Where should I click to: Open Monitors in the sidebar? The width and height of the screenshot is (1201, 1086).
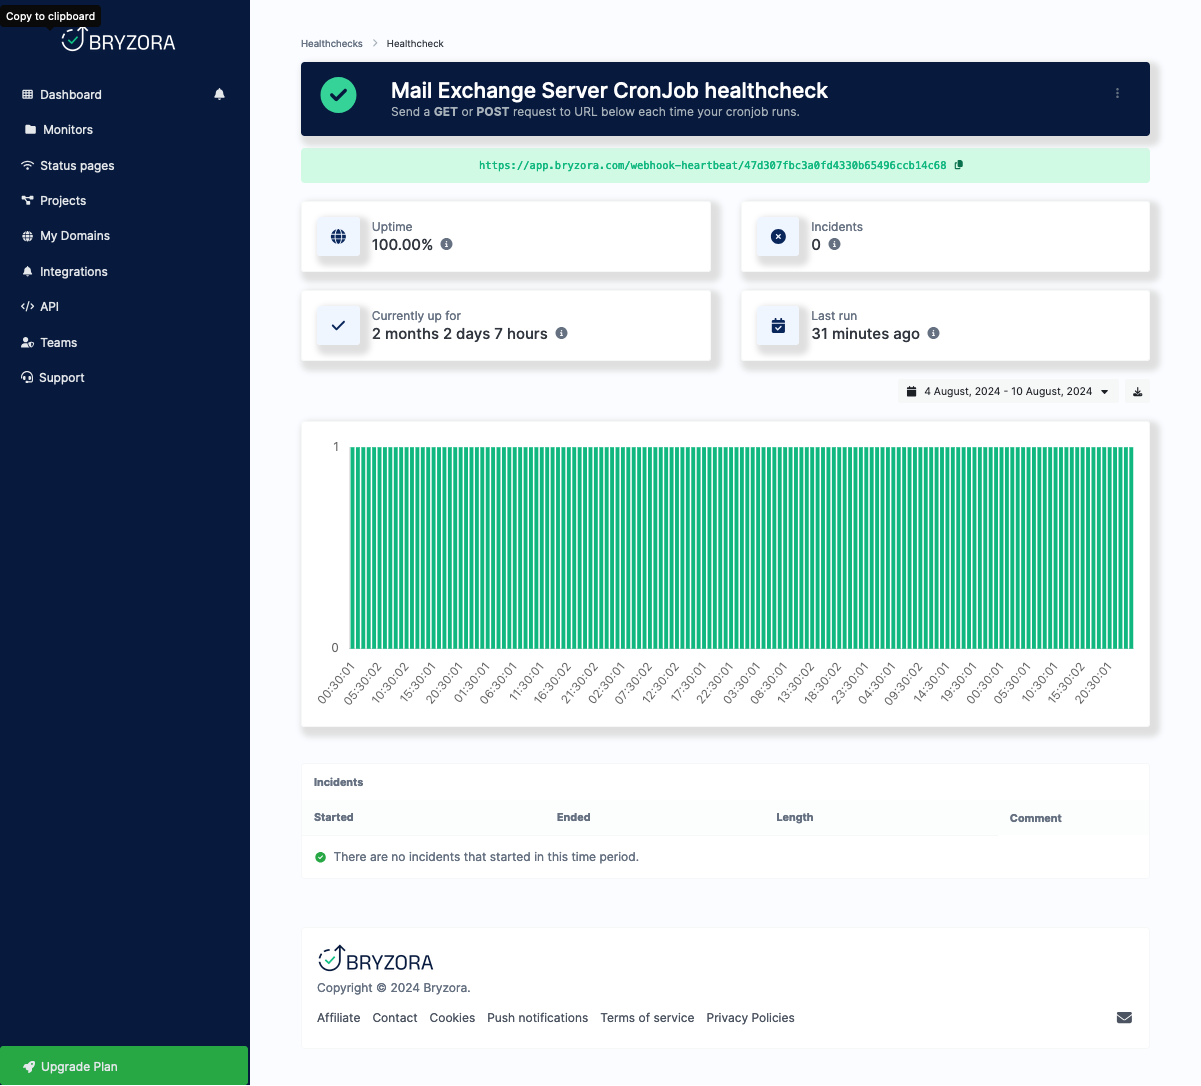pyautogui.click(x=67, y=130)
